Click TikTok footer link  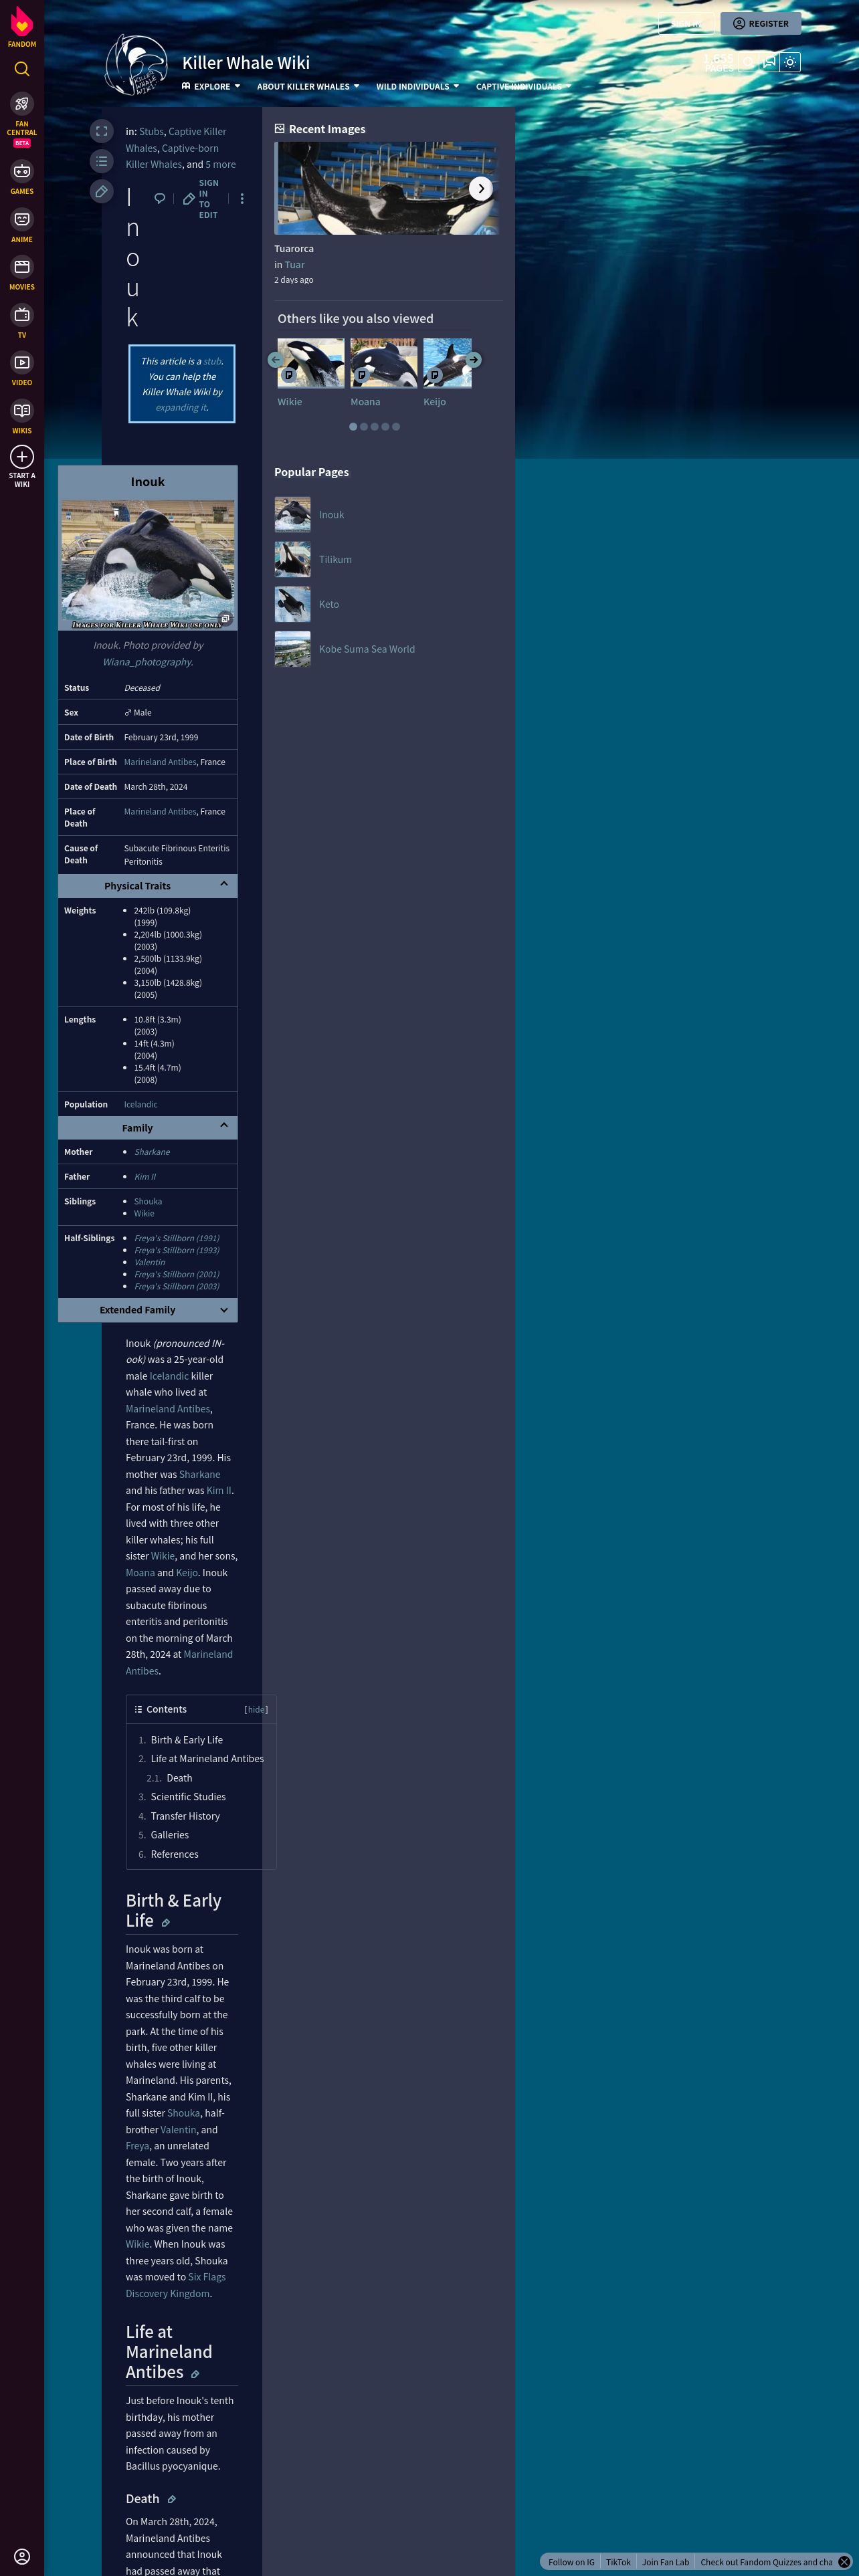(618, 2562)
